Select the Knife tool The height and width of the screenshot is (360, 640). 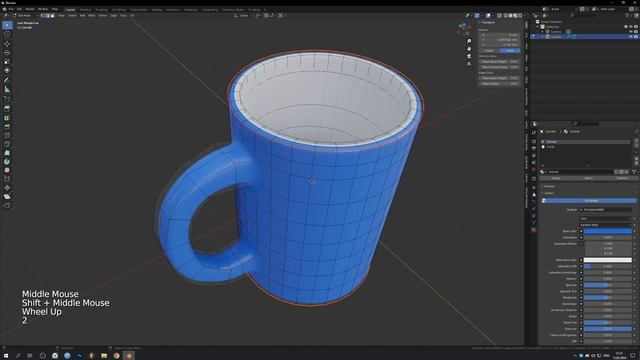pos(7,144)
